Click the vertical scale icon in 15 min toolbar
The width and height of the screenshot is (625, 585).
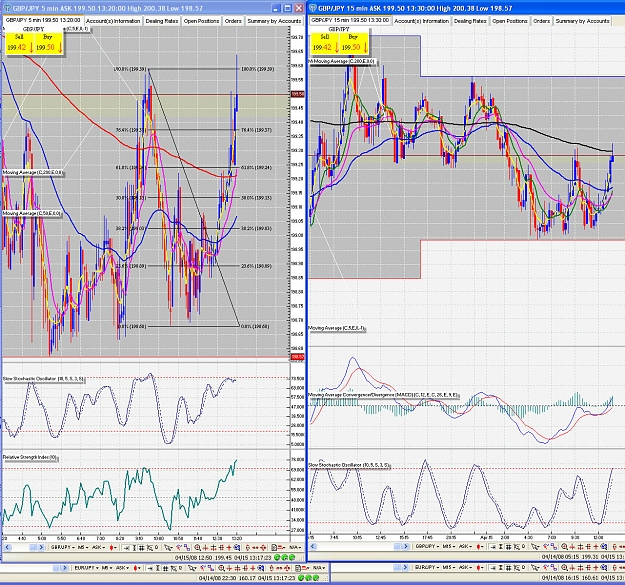[501, 546]
